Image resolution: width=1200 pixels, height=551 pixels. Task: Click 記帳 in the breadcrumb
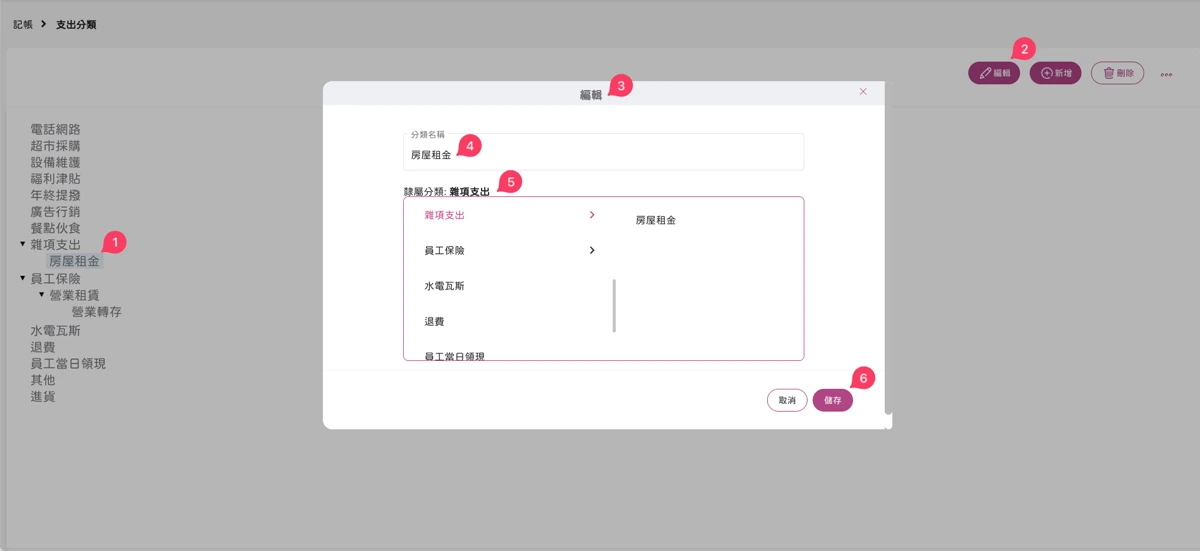(23, 24)
